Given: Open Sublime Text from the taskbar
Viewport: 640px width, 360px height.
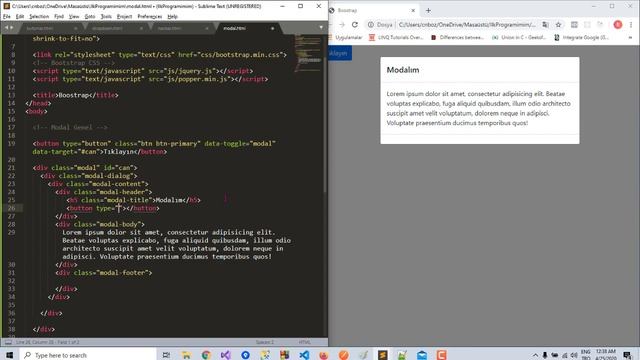Looking at the screenshot, I should pyautogui.click(x=382, y=355).
